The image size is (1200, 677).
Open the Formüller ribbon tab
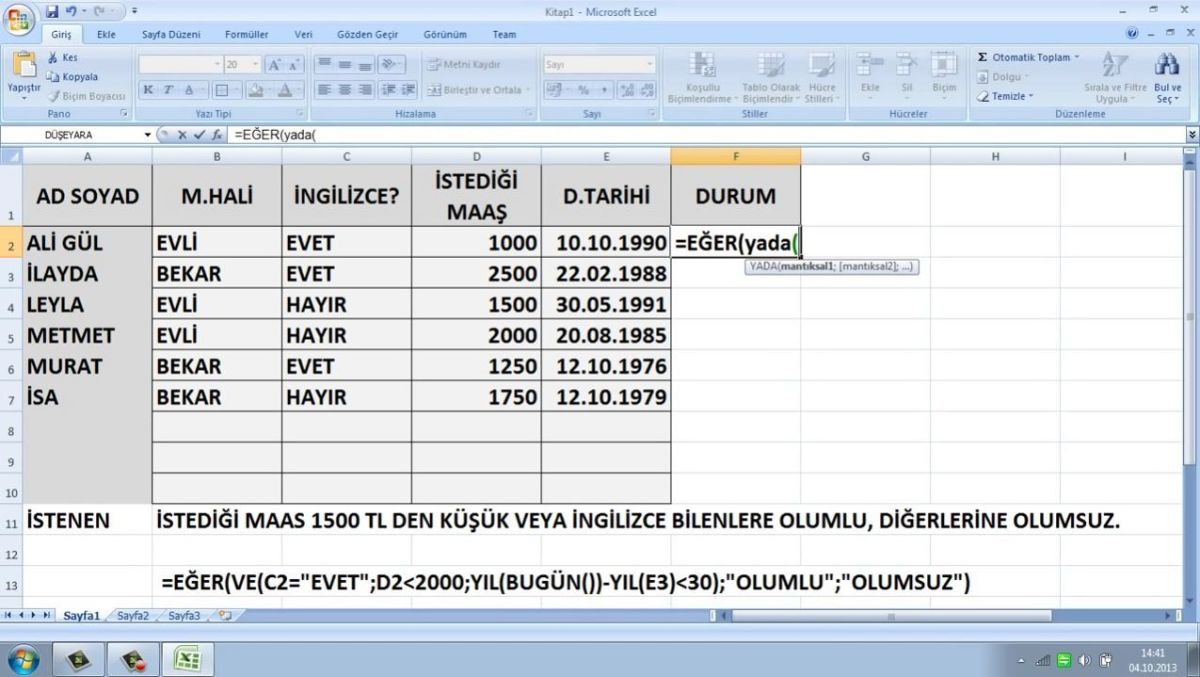click(x=246, y=34)
